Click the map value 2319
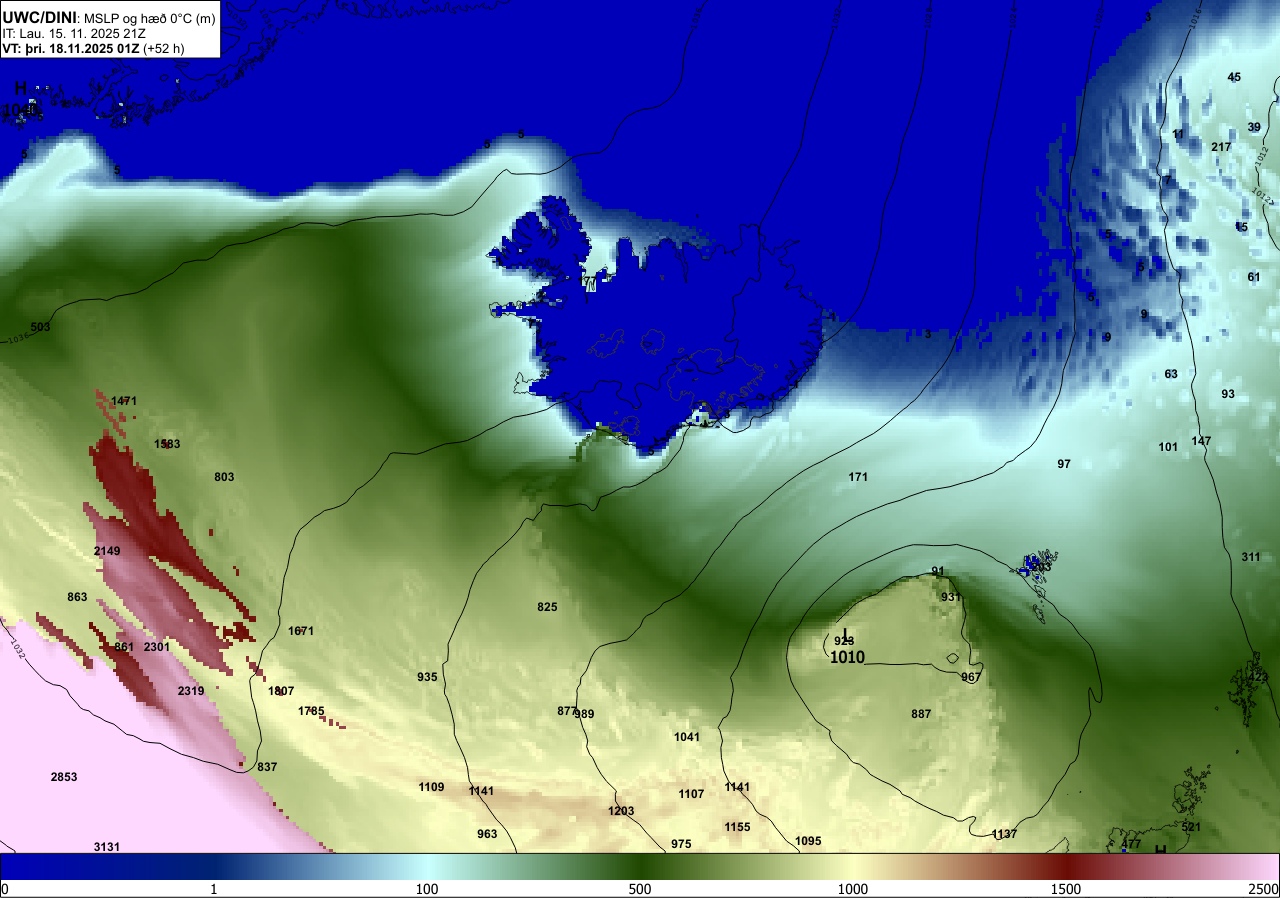Viewport: 1280px width, 898px height. point(191,691)
